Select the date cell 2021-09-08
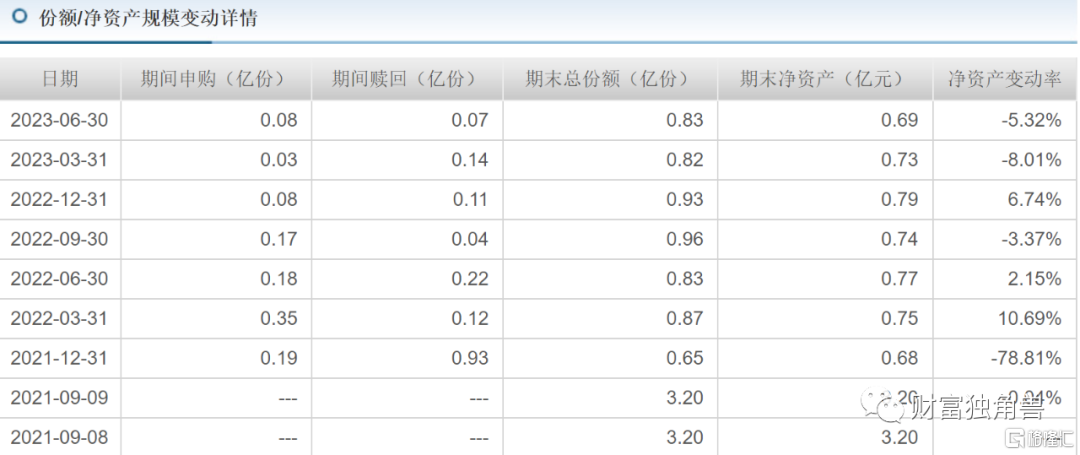 60,438
